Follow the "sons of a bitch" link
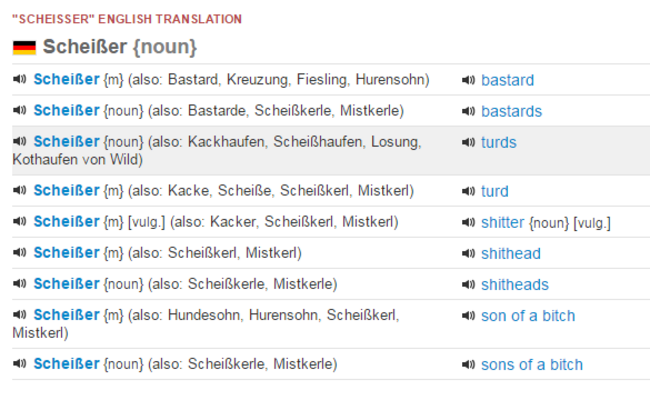Screen dimensions: 650x400 click(532, 365)
